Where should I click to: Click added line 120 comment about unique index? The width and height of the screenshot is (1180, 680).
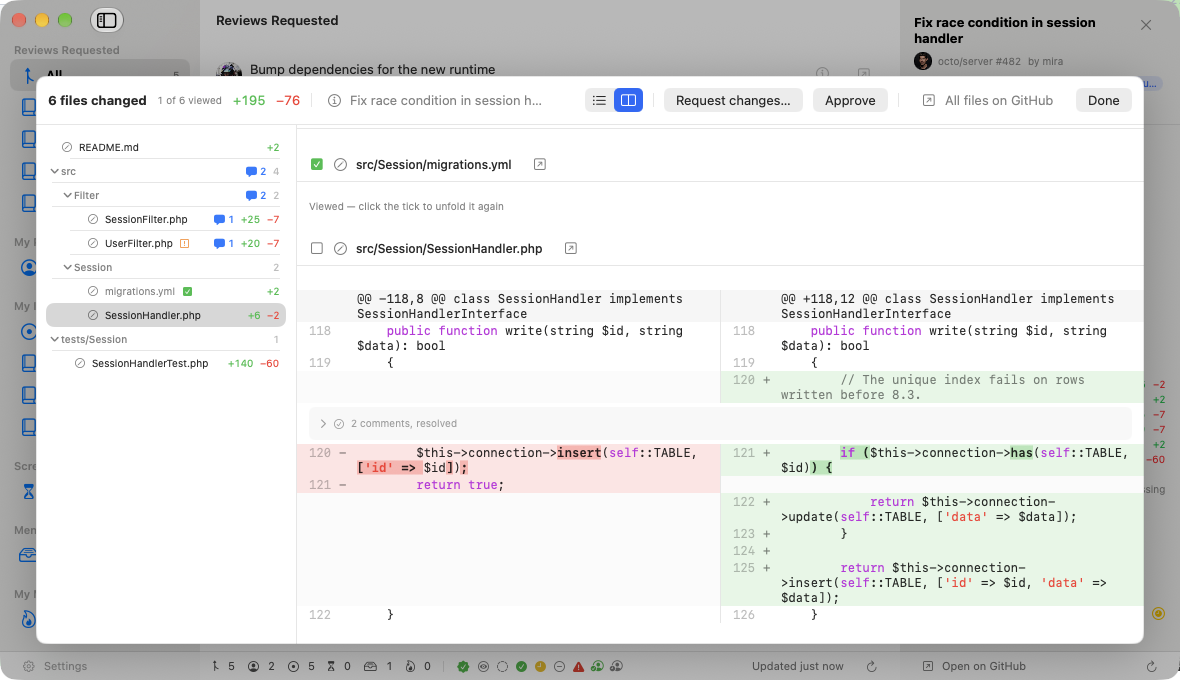[932, 387]
